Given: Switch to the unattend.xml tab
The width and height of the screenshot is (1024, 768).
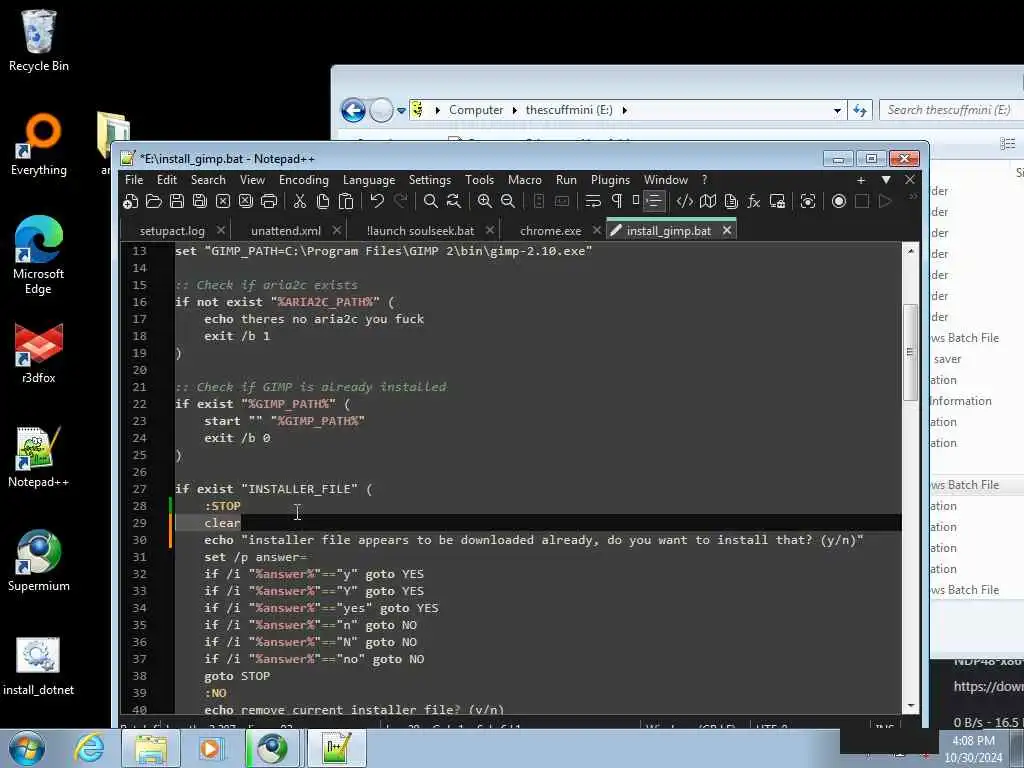Looking at the screenshot, I should [x=285, y=231].
